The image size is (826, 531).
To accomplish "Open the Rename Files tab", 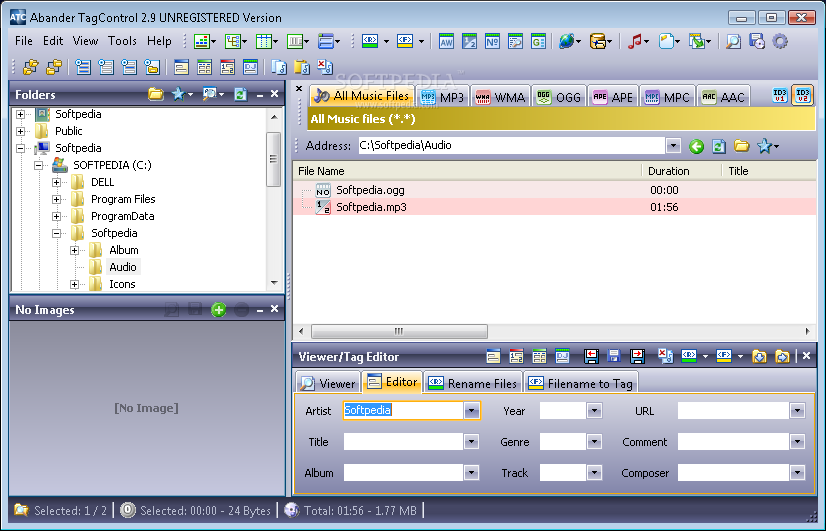I will [x=473, y=383].
